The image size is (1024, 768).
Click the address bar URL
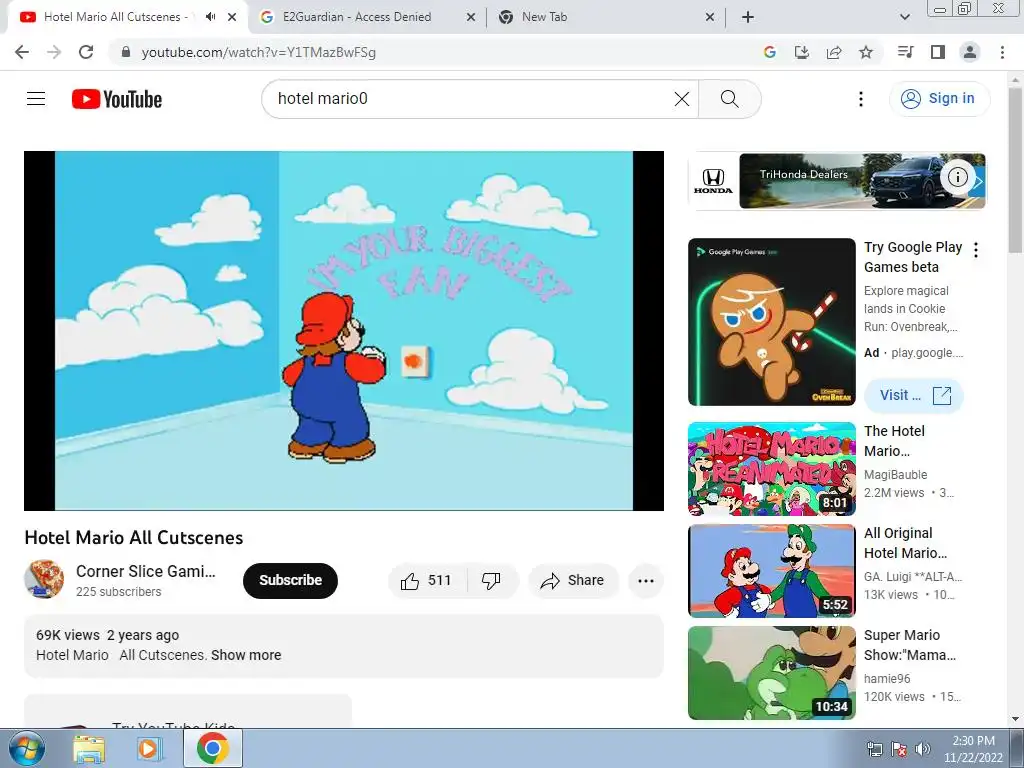click(x=259, y=52)
